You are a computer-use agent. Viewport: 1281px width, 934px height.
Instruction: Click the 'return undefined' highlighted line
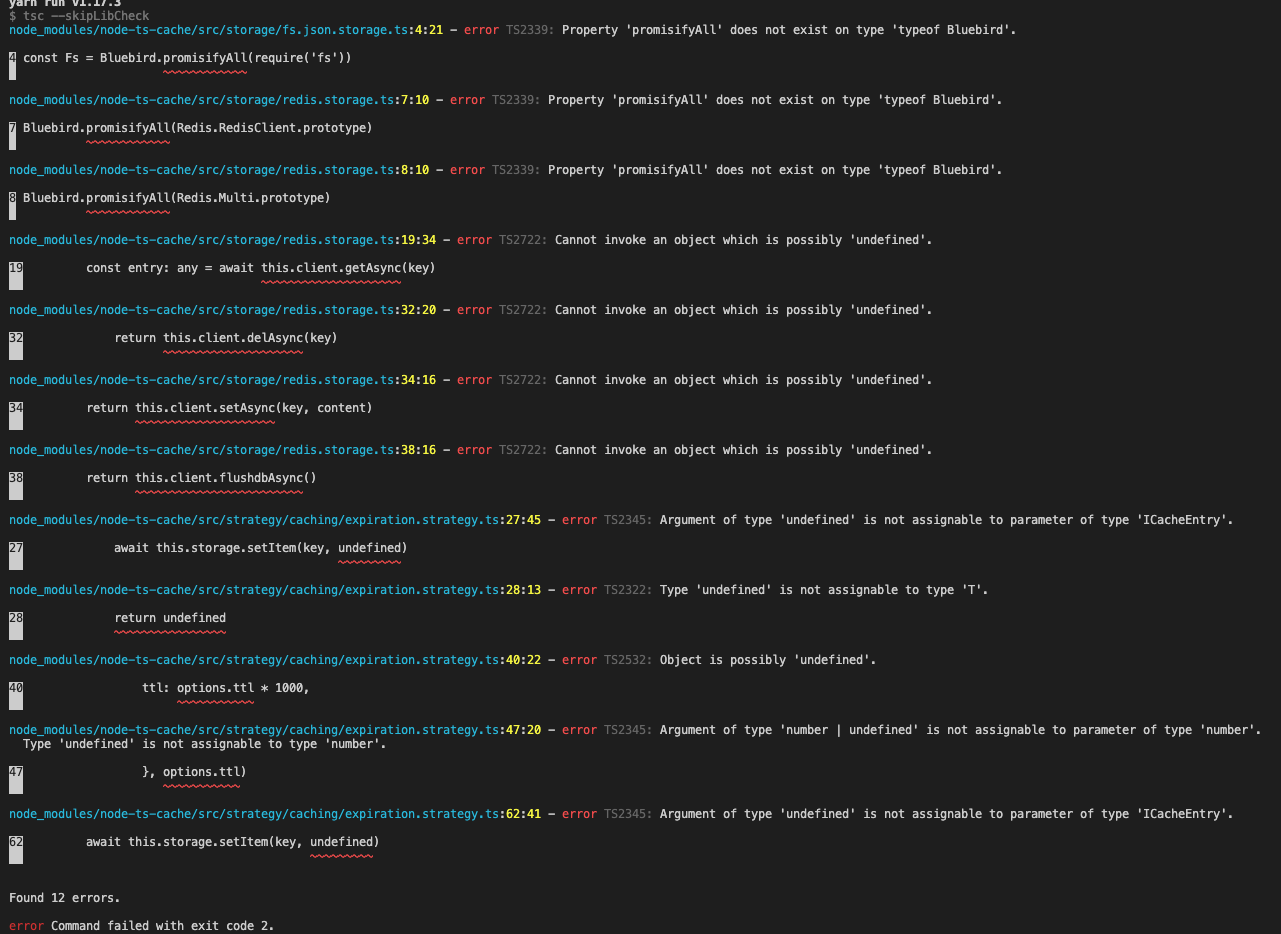(x=170, y=617)
